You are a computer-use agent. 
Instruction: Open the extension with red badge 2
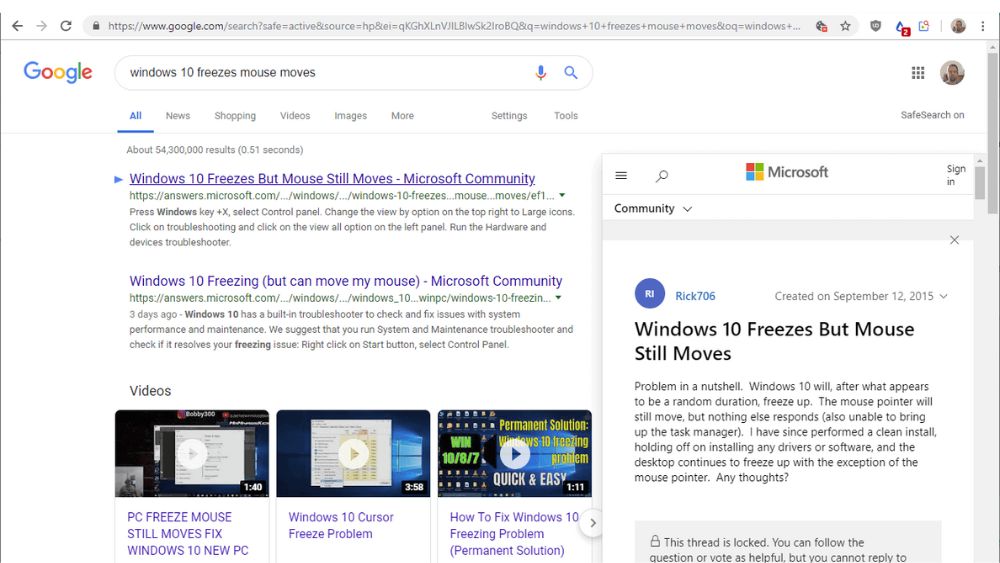point(902,27)
